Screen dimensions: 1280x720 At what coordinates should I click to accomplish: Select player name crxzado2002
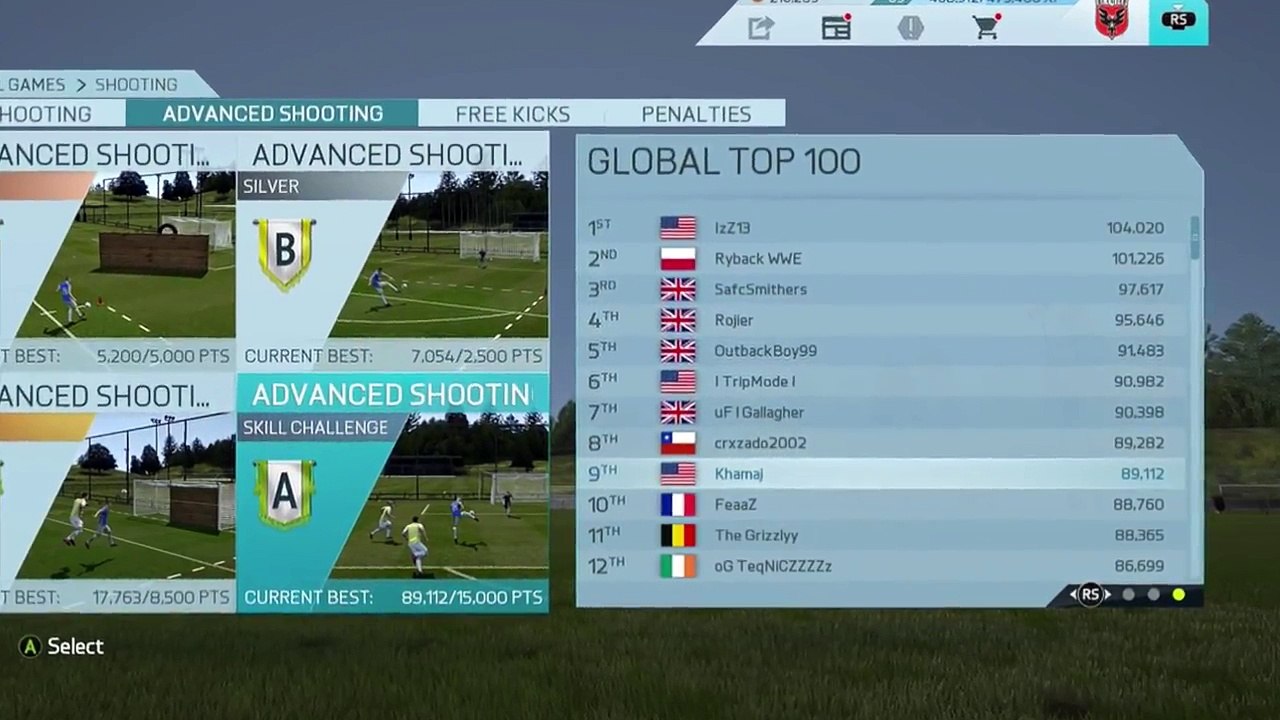(760, 443)
